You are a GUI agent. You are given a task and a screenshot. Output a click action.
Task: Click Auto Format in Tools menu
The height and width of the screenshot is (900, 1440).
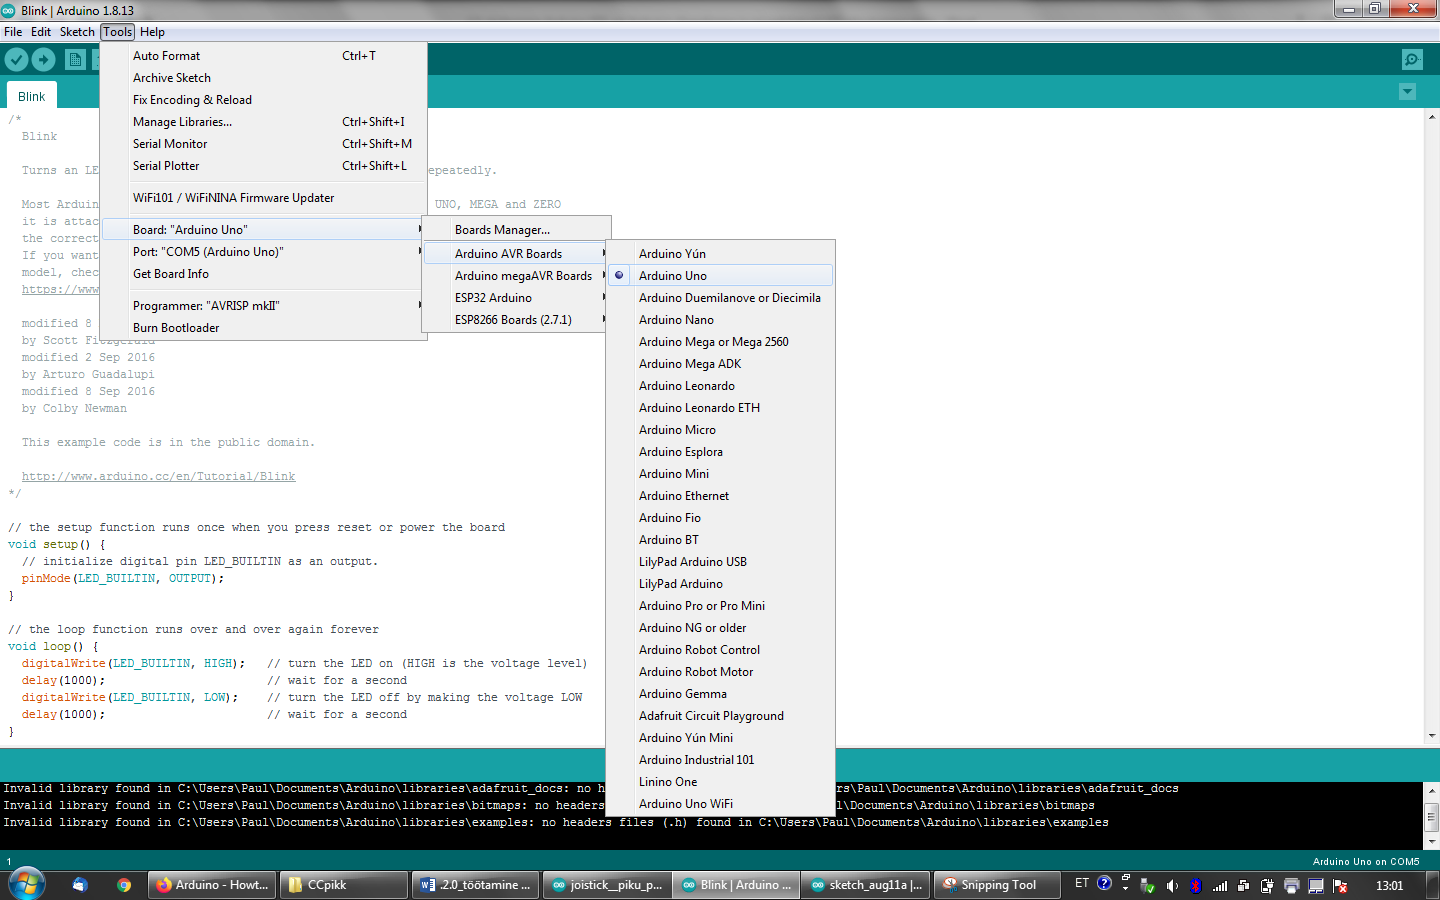pyautogui.click(x=167, y=56)
